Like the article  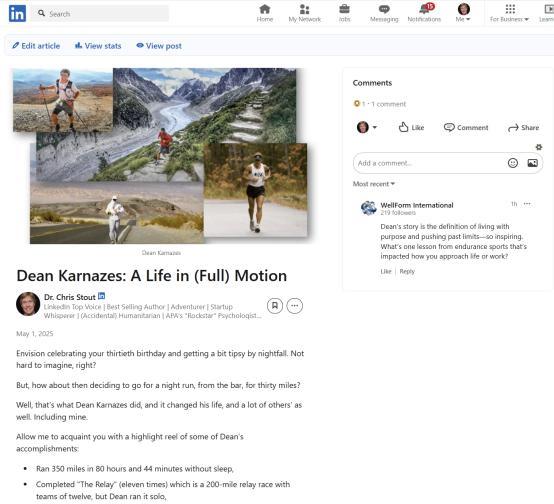(411, 127)
